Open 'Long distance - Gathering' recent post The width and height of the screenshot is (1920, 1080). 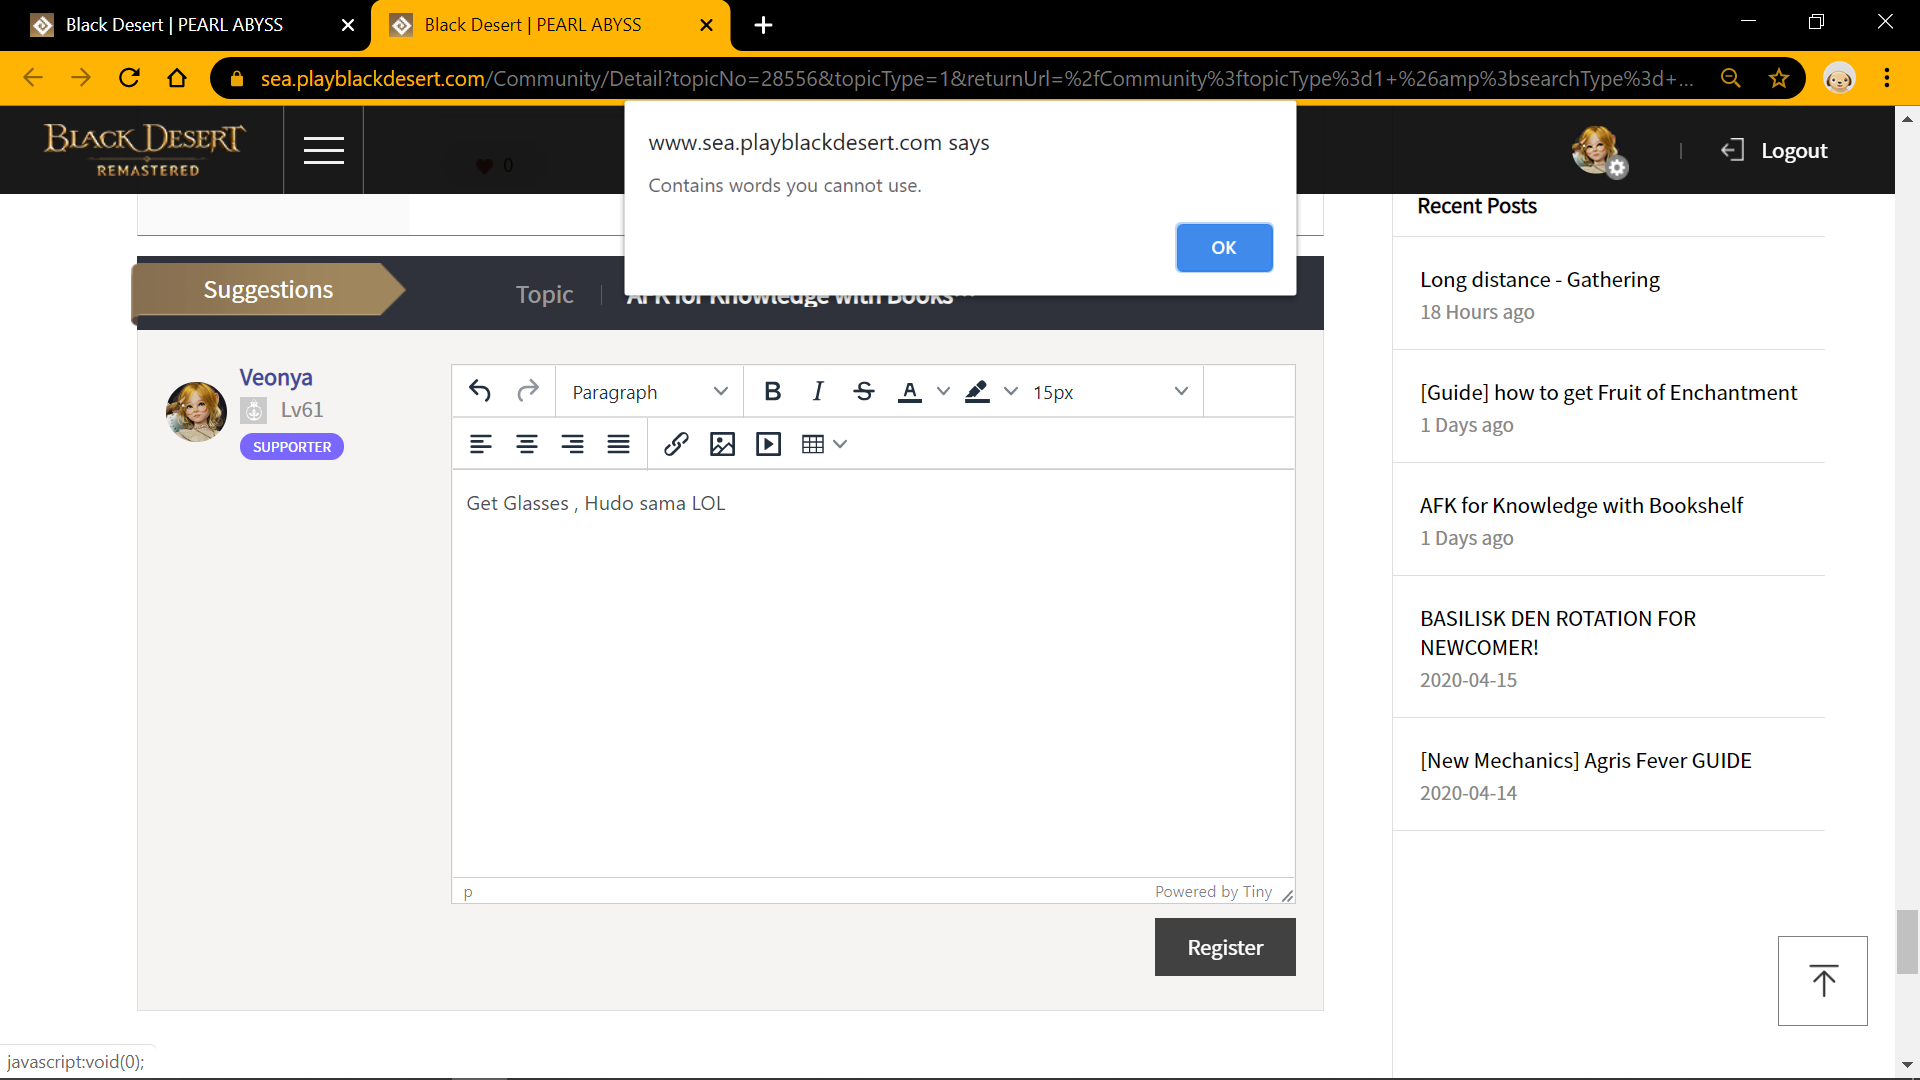point(1539,280)
